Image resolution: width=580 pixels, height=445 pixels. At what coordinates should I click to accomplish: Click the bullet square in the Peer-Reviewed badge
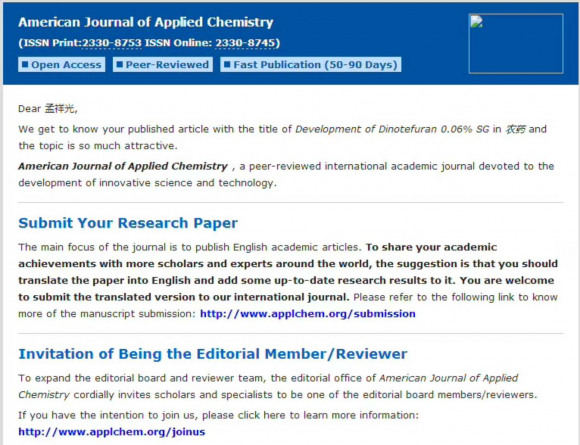coord(120,65)
